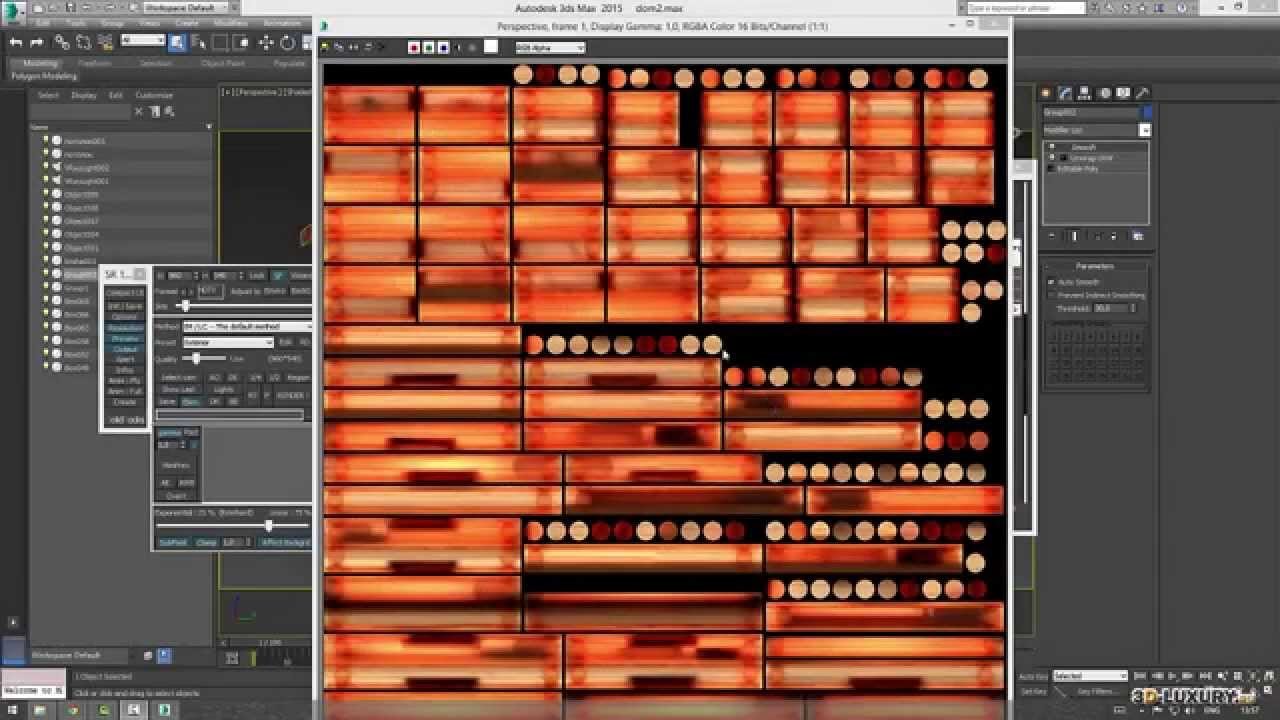Screen dimensions: 1280x720
Task: Click the Customize menu in Scene Explorer
Action: 154,96
